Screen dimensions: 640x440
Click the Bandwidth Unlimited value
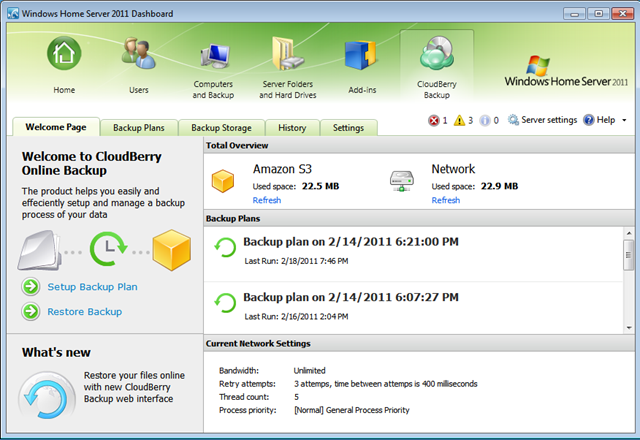coord(309,371)
